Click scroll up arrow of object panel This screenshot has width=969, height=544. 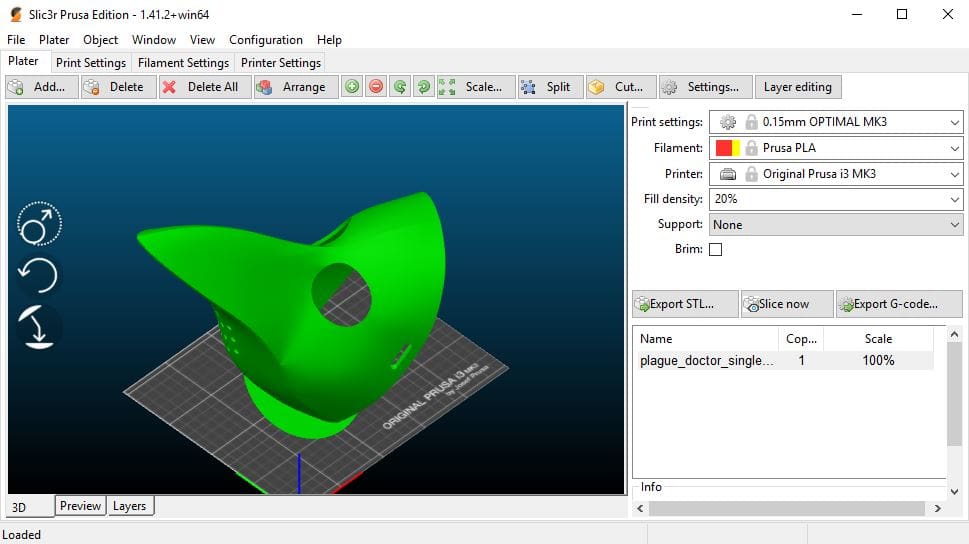[954, 334]
